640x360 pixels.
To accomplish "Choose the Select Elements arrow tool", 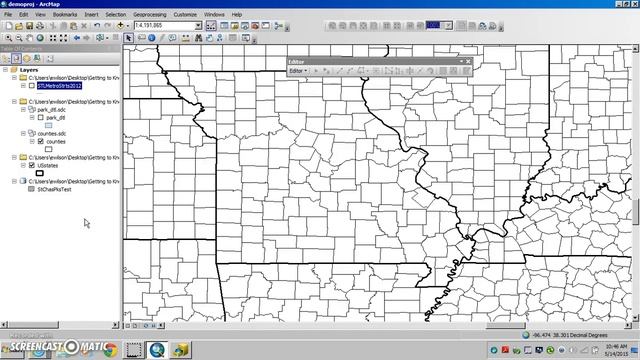I will coord(129,38).
